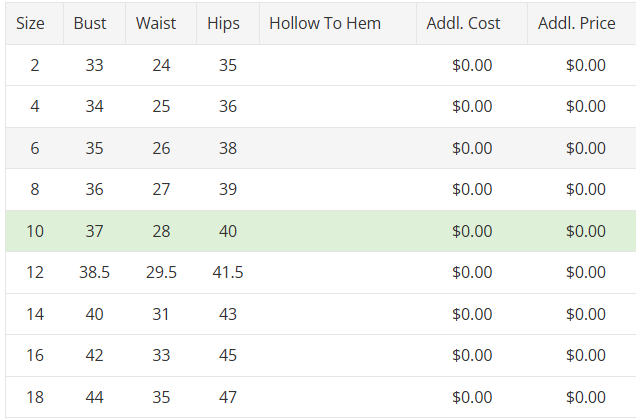The width and height of the screenshot is (636, 418).
Task: Click bust value 42 in size 16 row
Action: point(94,355)
